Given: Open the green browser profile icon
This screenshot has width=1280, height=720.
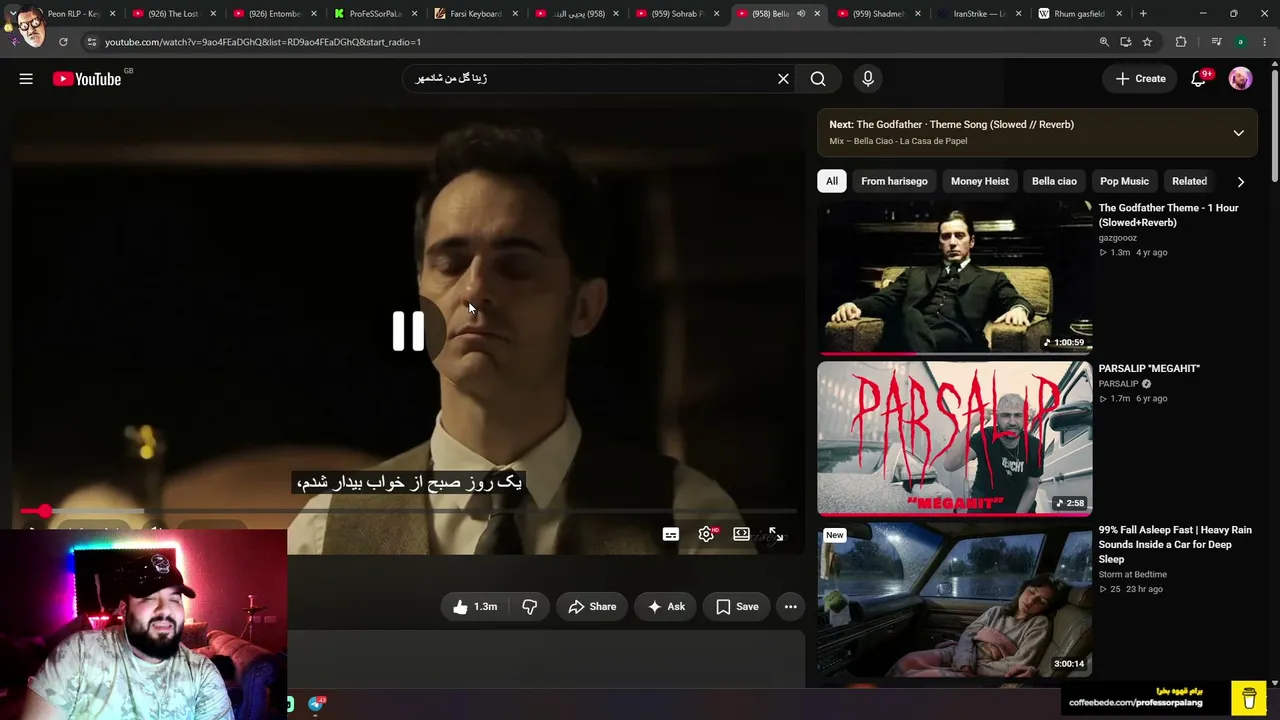Looking at the screenshot, I should pyautogui.click(x=1240, y=42).
